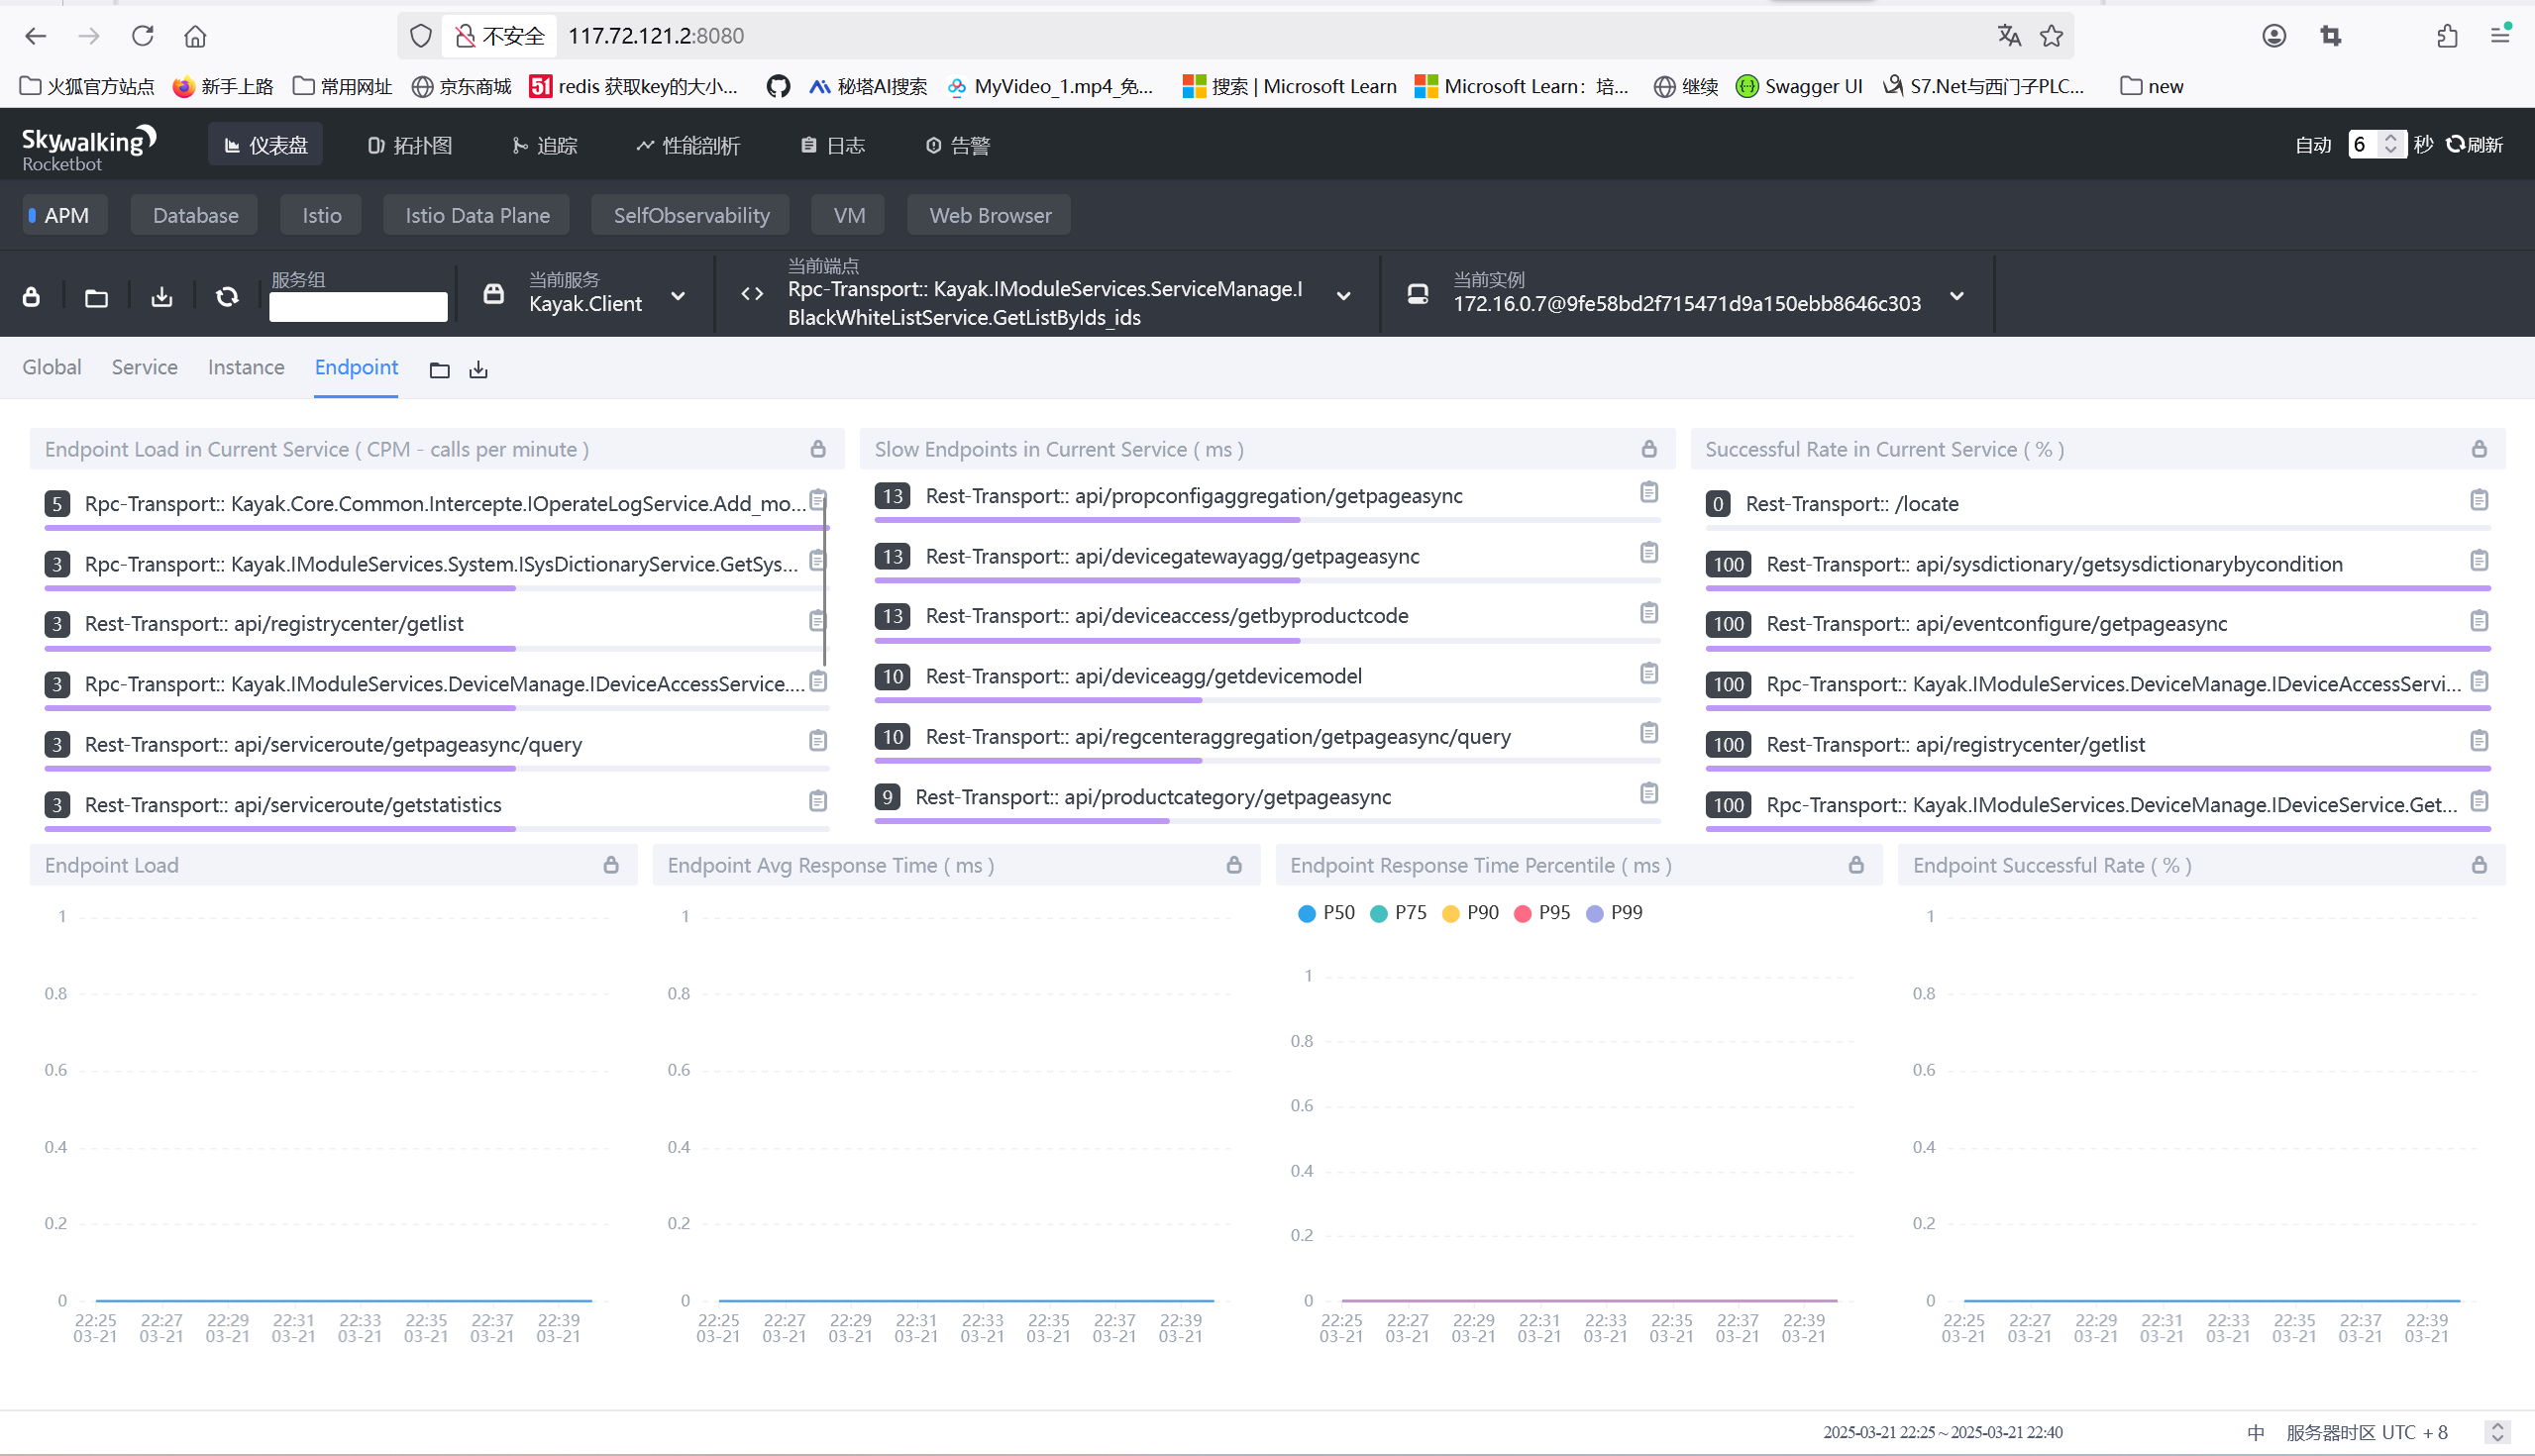
Task: Expand the 当前实例 instance dropdown
Action: click(x=1957, y=296)
